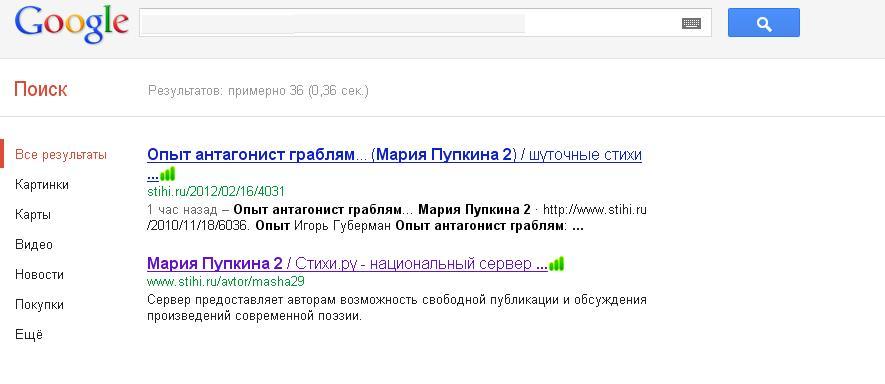885x384 pixels.
Task: Click the blue magnifier search button
Action: tap(764, 23)
